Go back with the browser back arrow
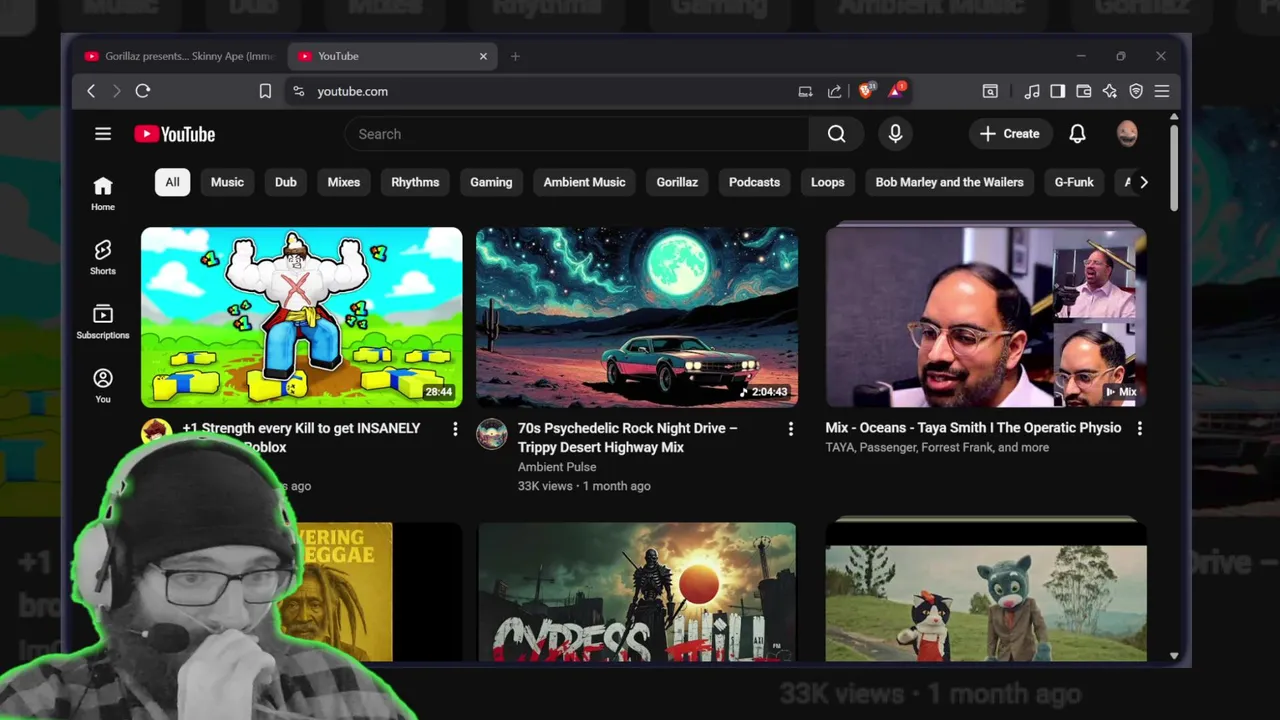Viewport: 1280px width, 720px height. [x=91, y=91]
